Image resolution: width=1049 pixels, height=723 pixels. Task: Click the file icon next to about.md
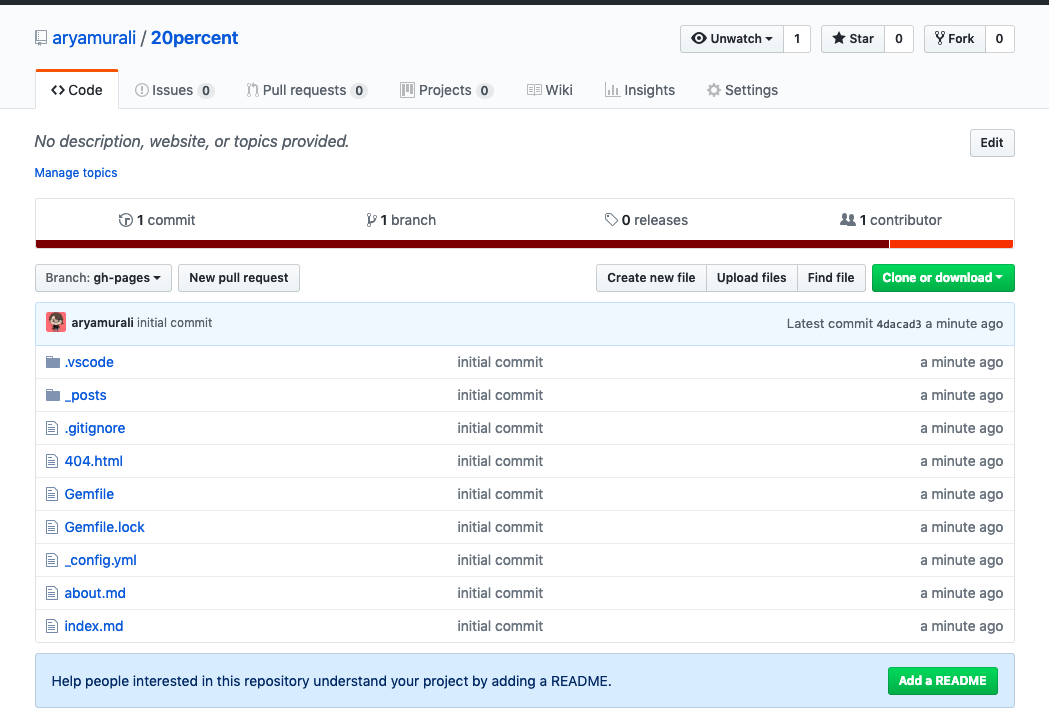pyautogui.click(x=52, y=593)
